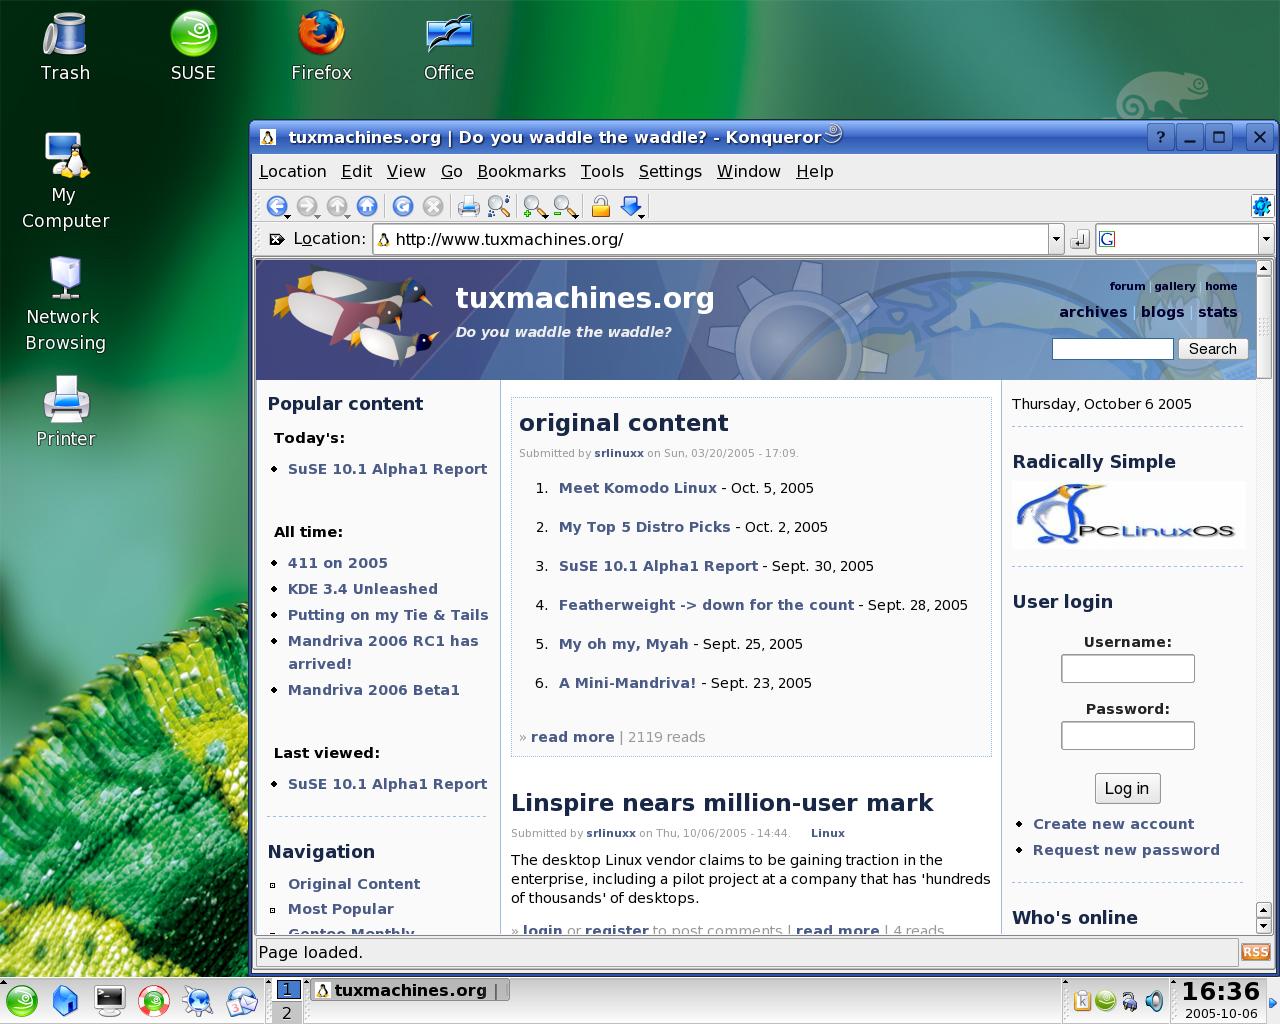Open the Mandriva 2006 Beta1 link

374,690
